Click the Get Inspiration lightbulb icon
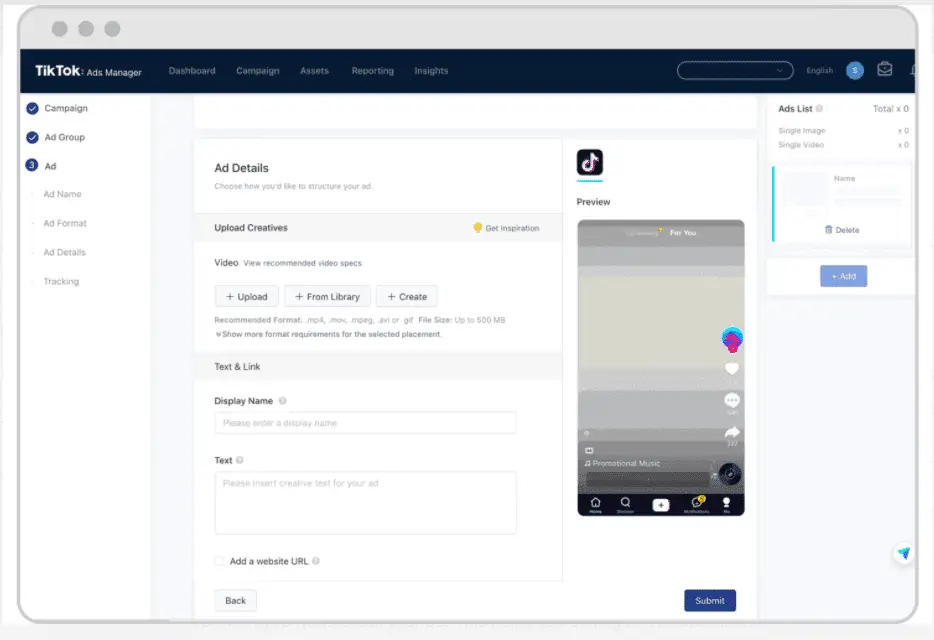Screen dimensions: 934x640 pyautogui.click(x=478, y=228)
